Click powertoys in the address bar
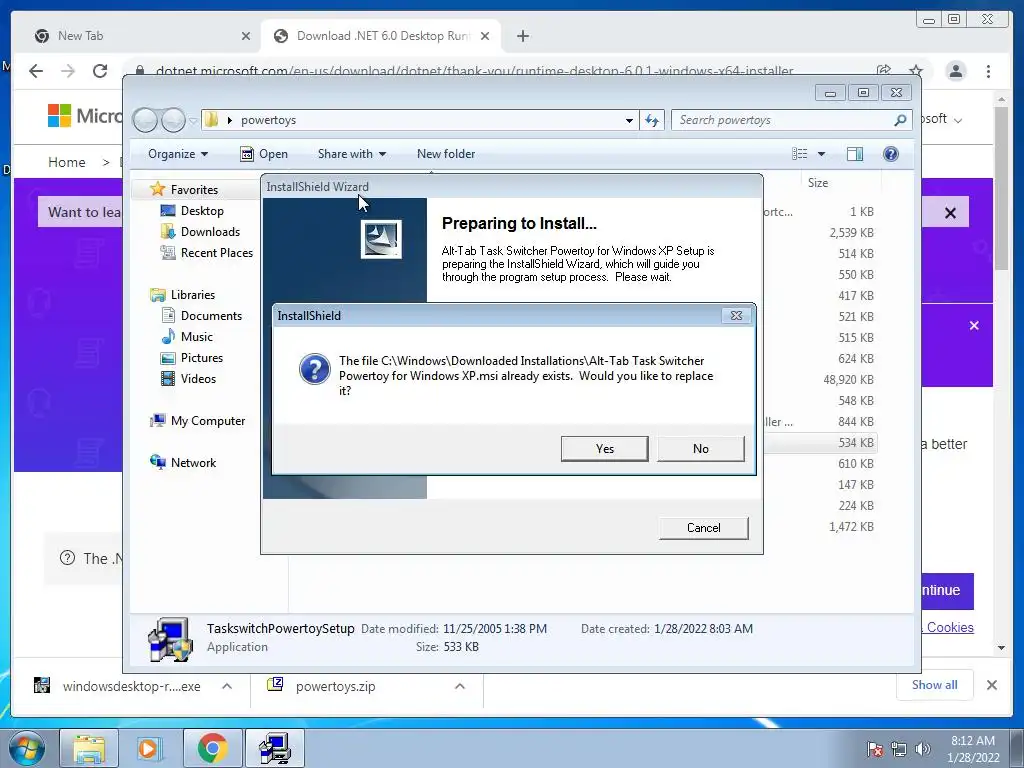1024x768 pixels. point(268,120)
